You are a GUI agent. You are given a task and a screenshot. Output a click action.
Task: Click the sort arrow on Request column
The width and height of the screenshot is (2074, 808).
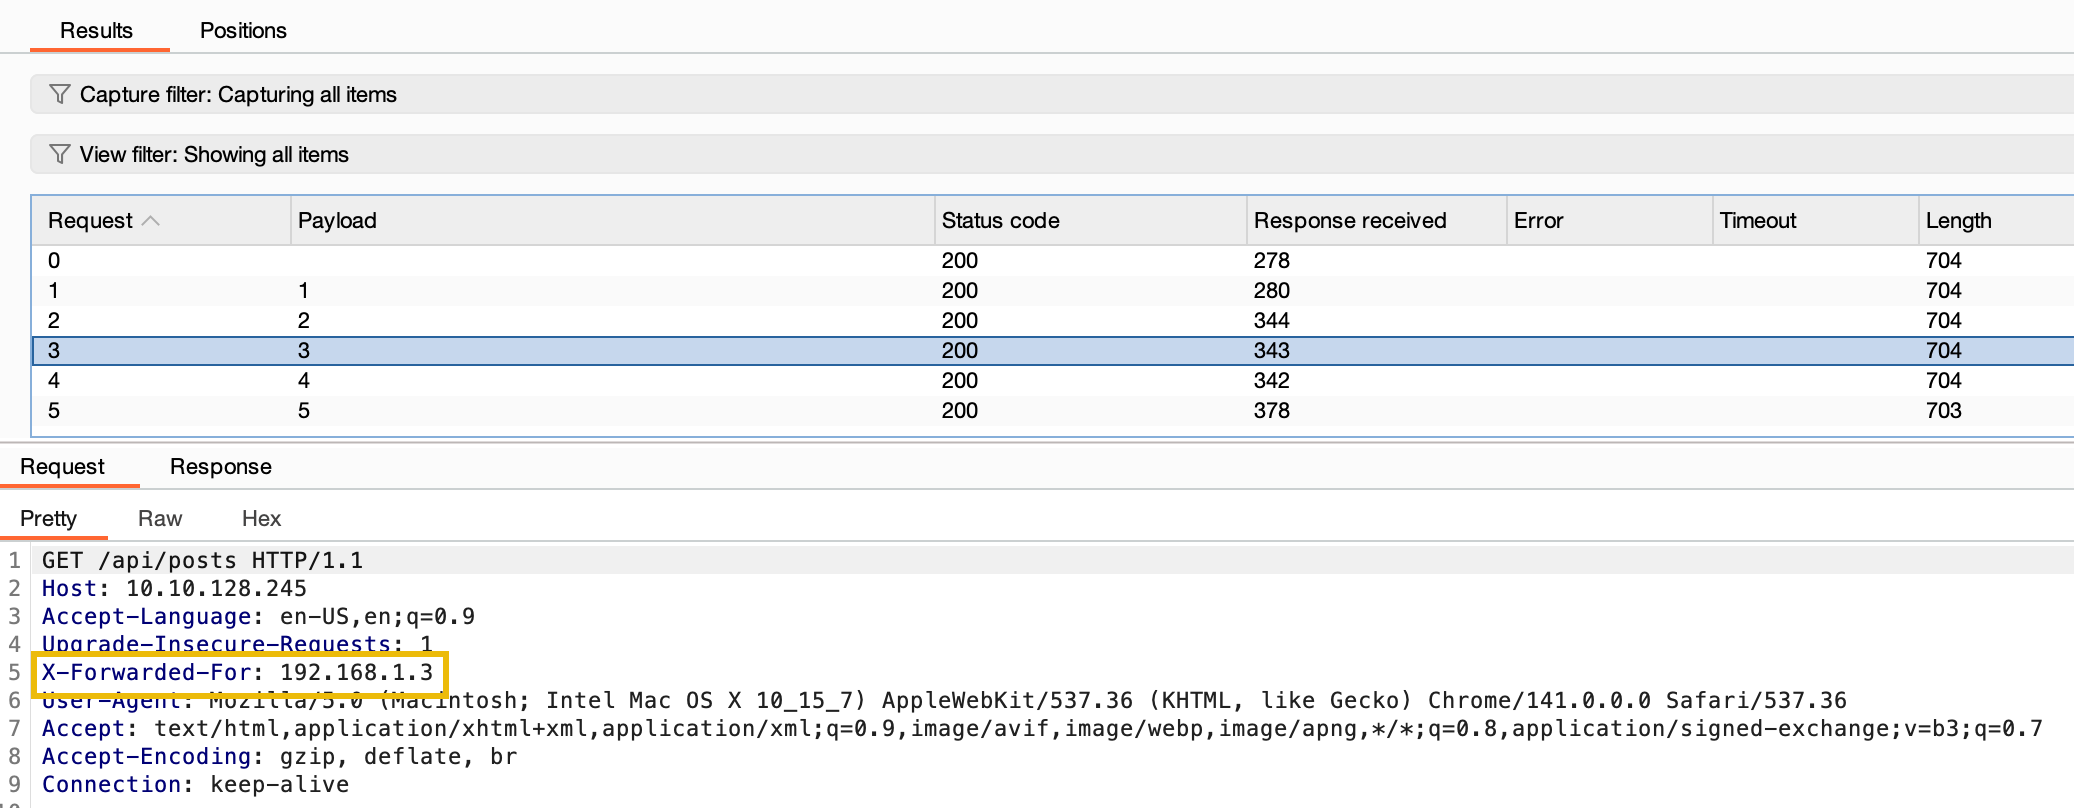(x=151, y=220)
